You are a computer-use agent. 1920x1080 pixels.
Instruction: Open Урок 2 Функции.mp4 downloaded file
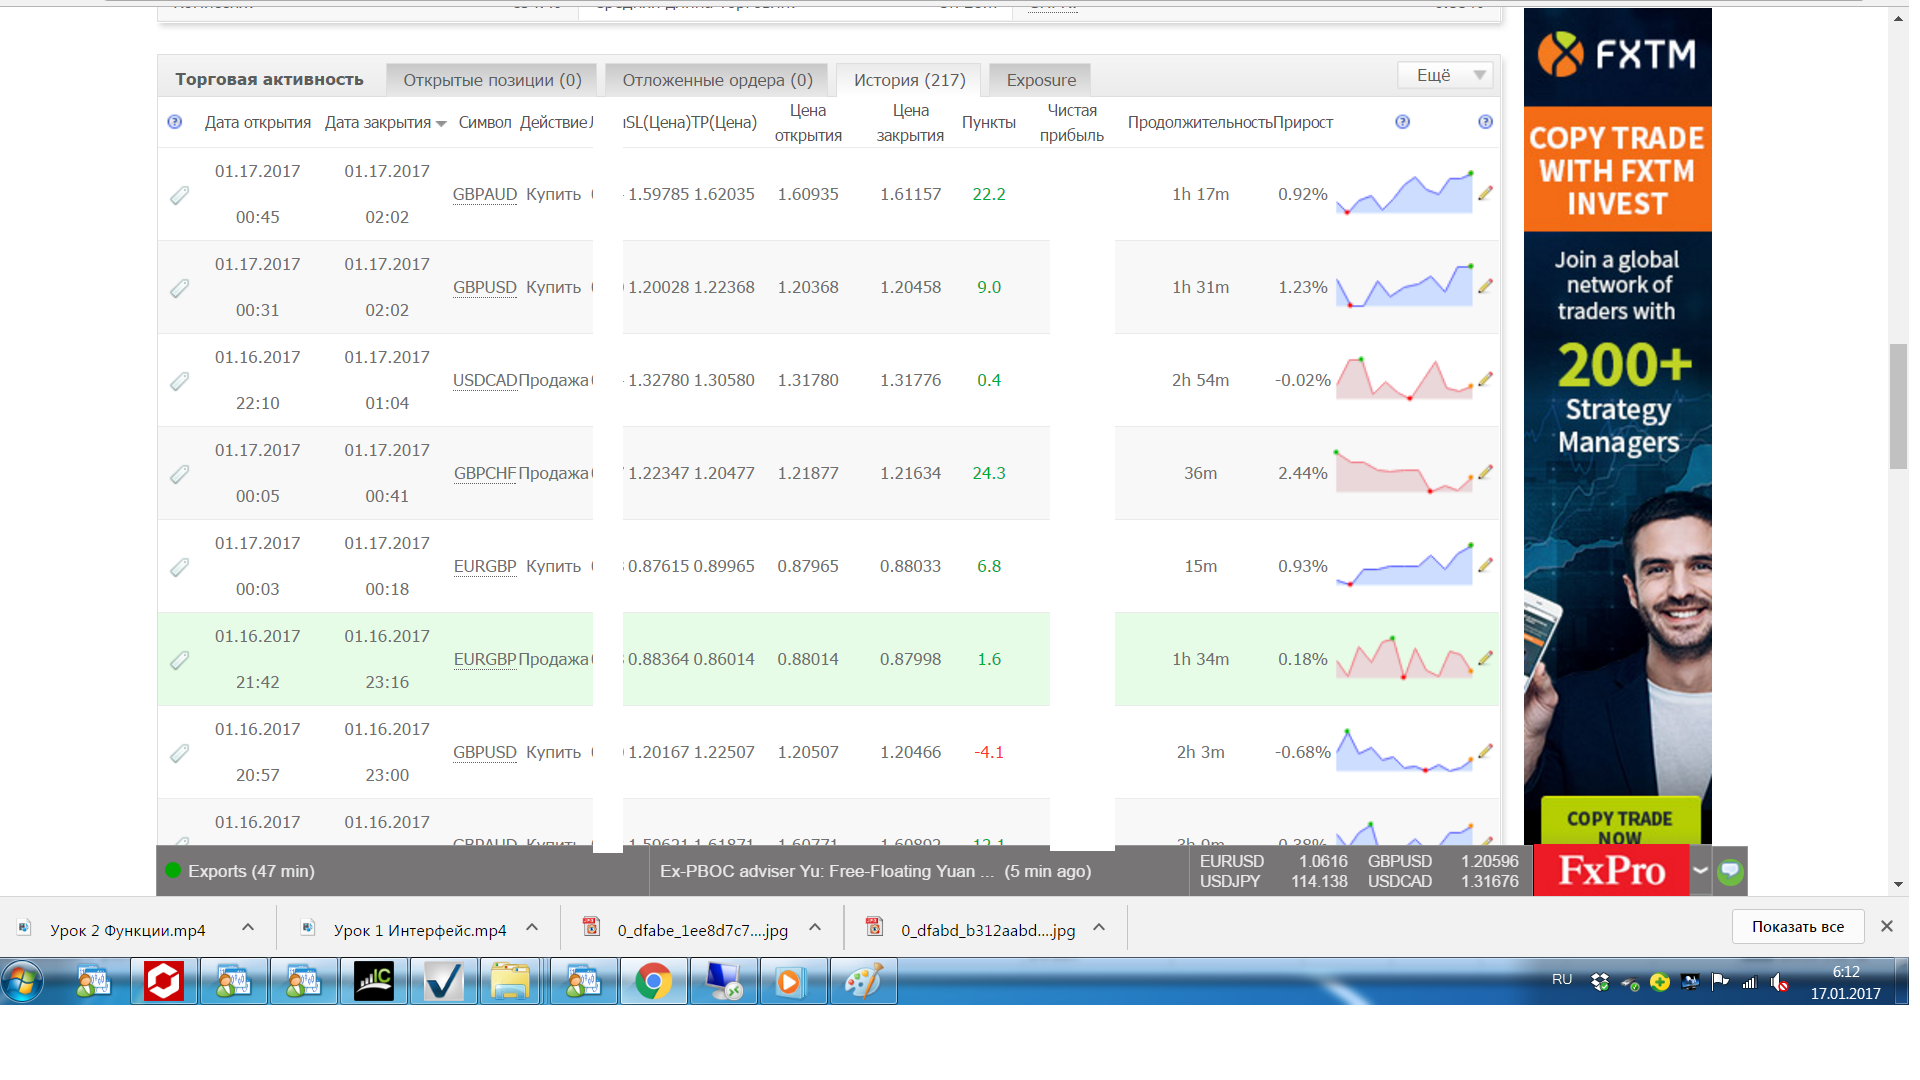tap(127, 930)
